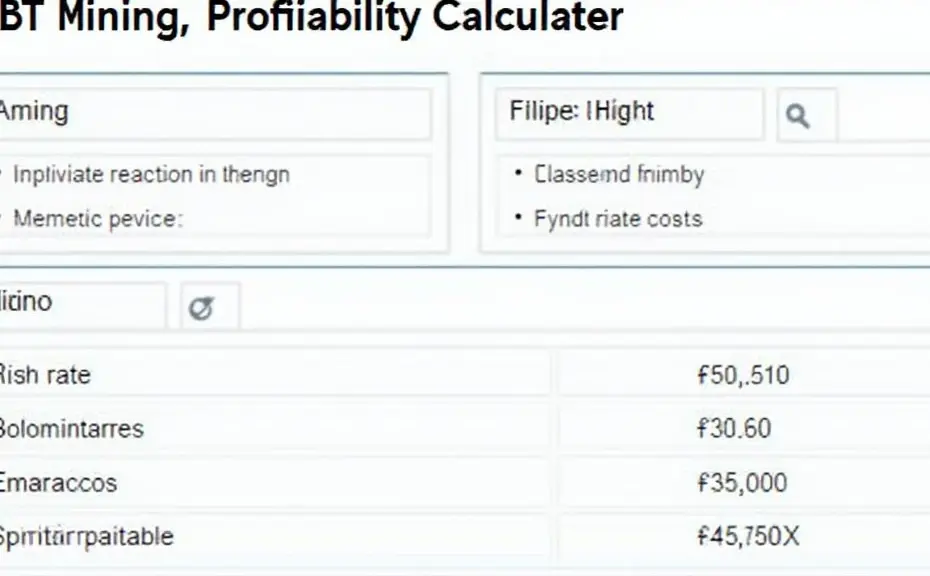Click the f35,000 value cell
This screenshot has height=576, width=930.
742,483
